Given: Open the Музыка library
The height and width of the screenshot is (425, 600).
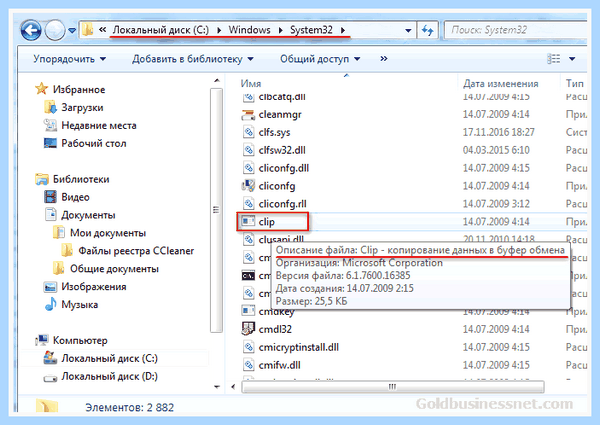Looking at the screenshot, I should [x=80, y=305].
